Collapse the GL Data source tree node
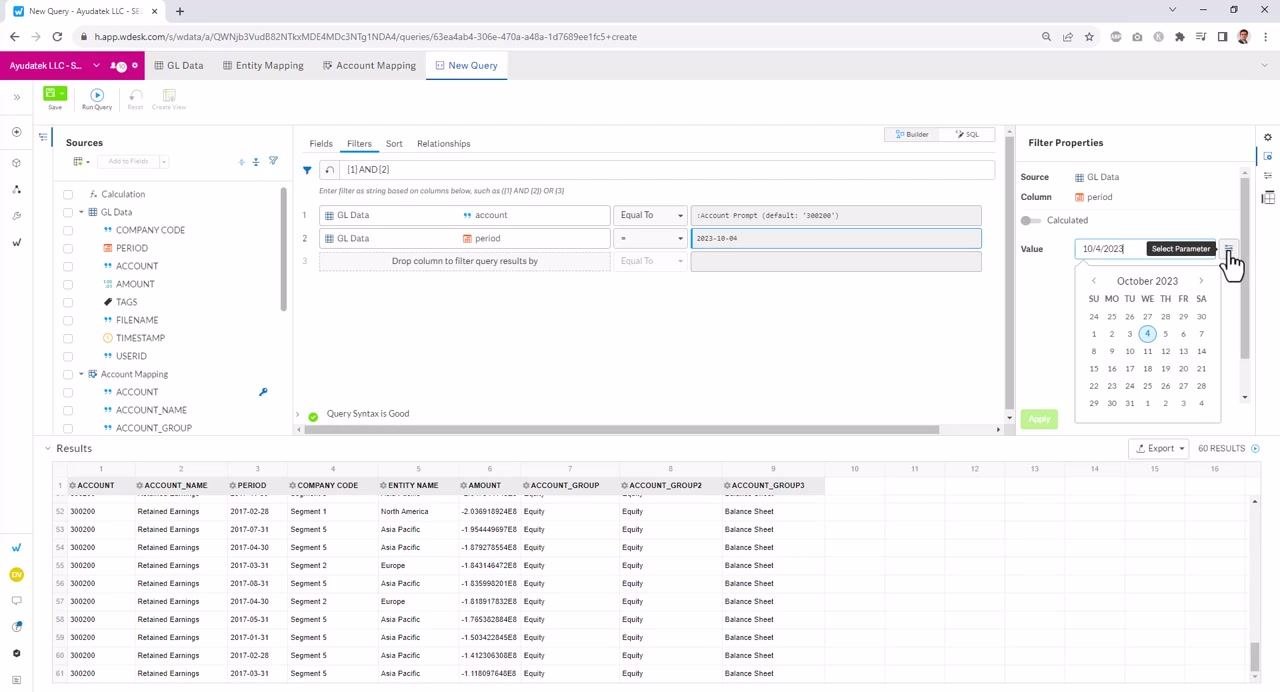 tap(81, 212)
